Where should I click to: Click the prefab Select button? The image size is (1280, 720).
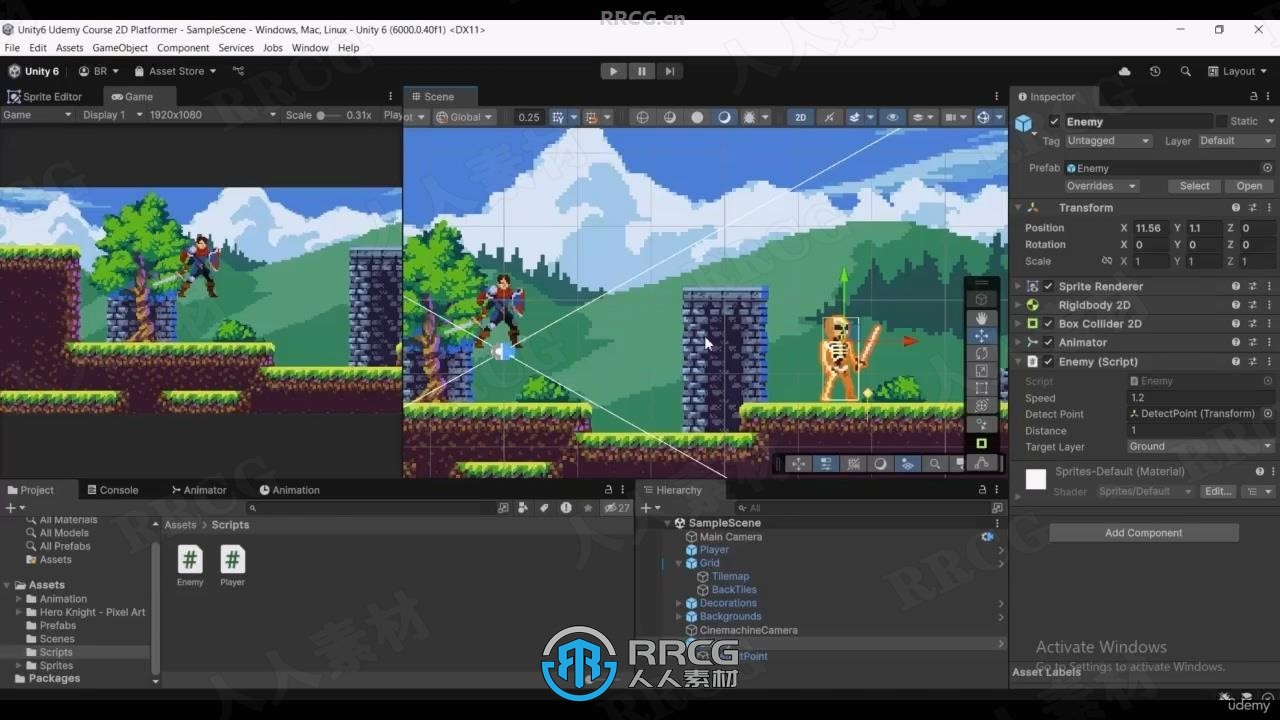[1194, 186]
